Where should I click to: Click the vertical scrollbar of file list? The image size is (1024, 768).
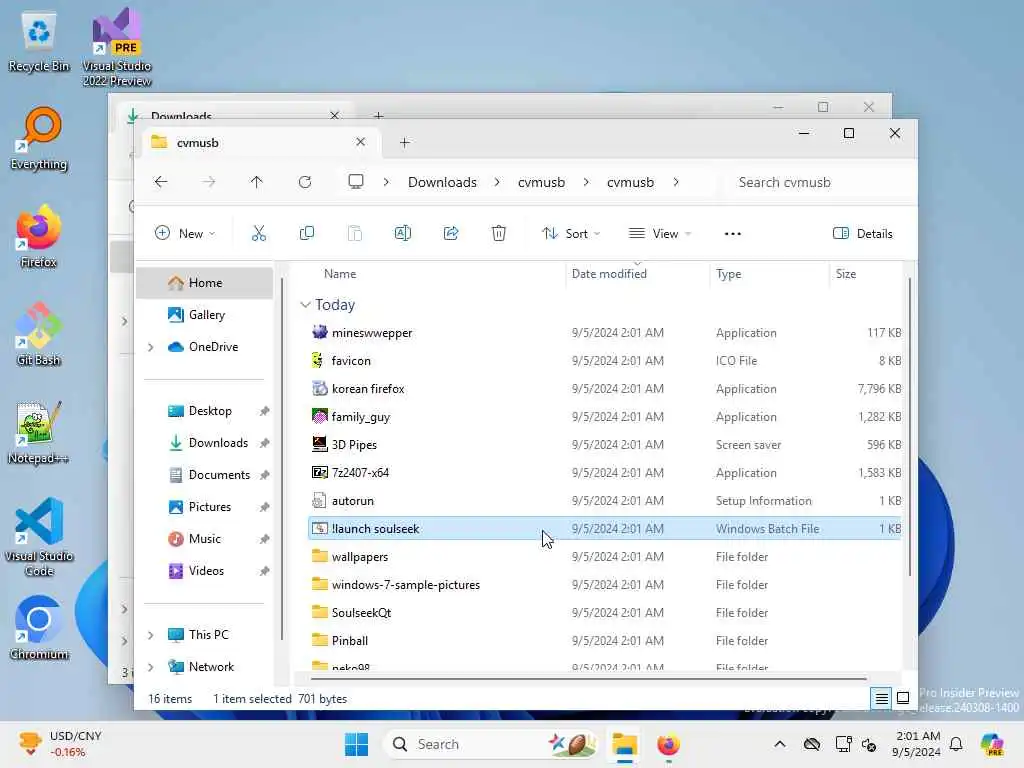tap(909, 426)
